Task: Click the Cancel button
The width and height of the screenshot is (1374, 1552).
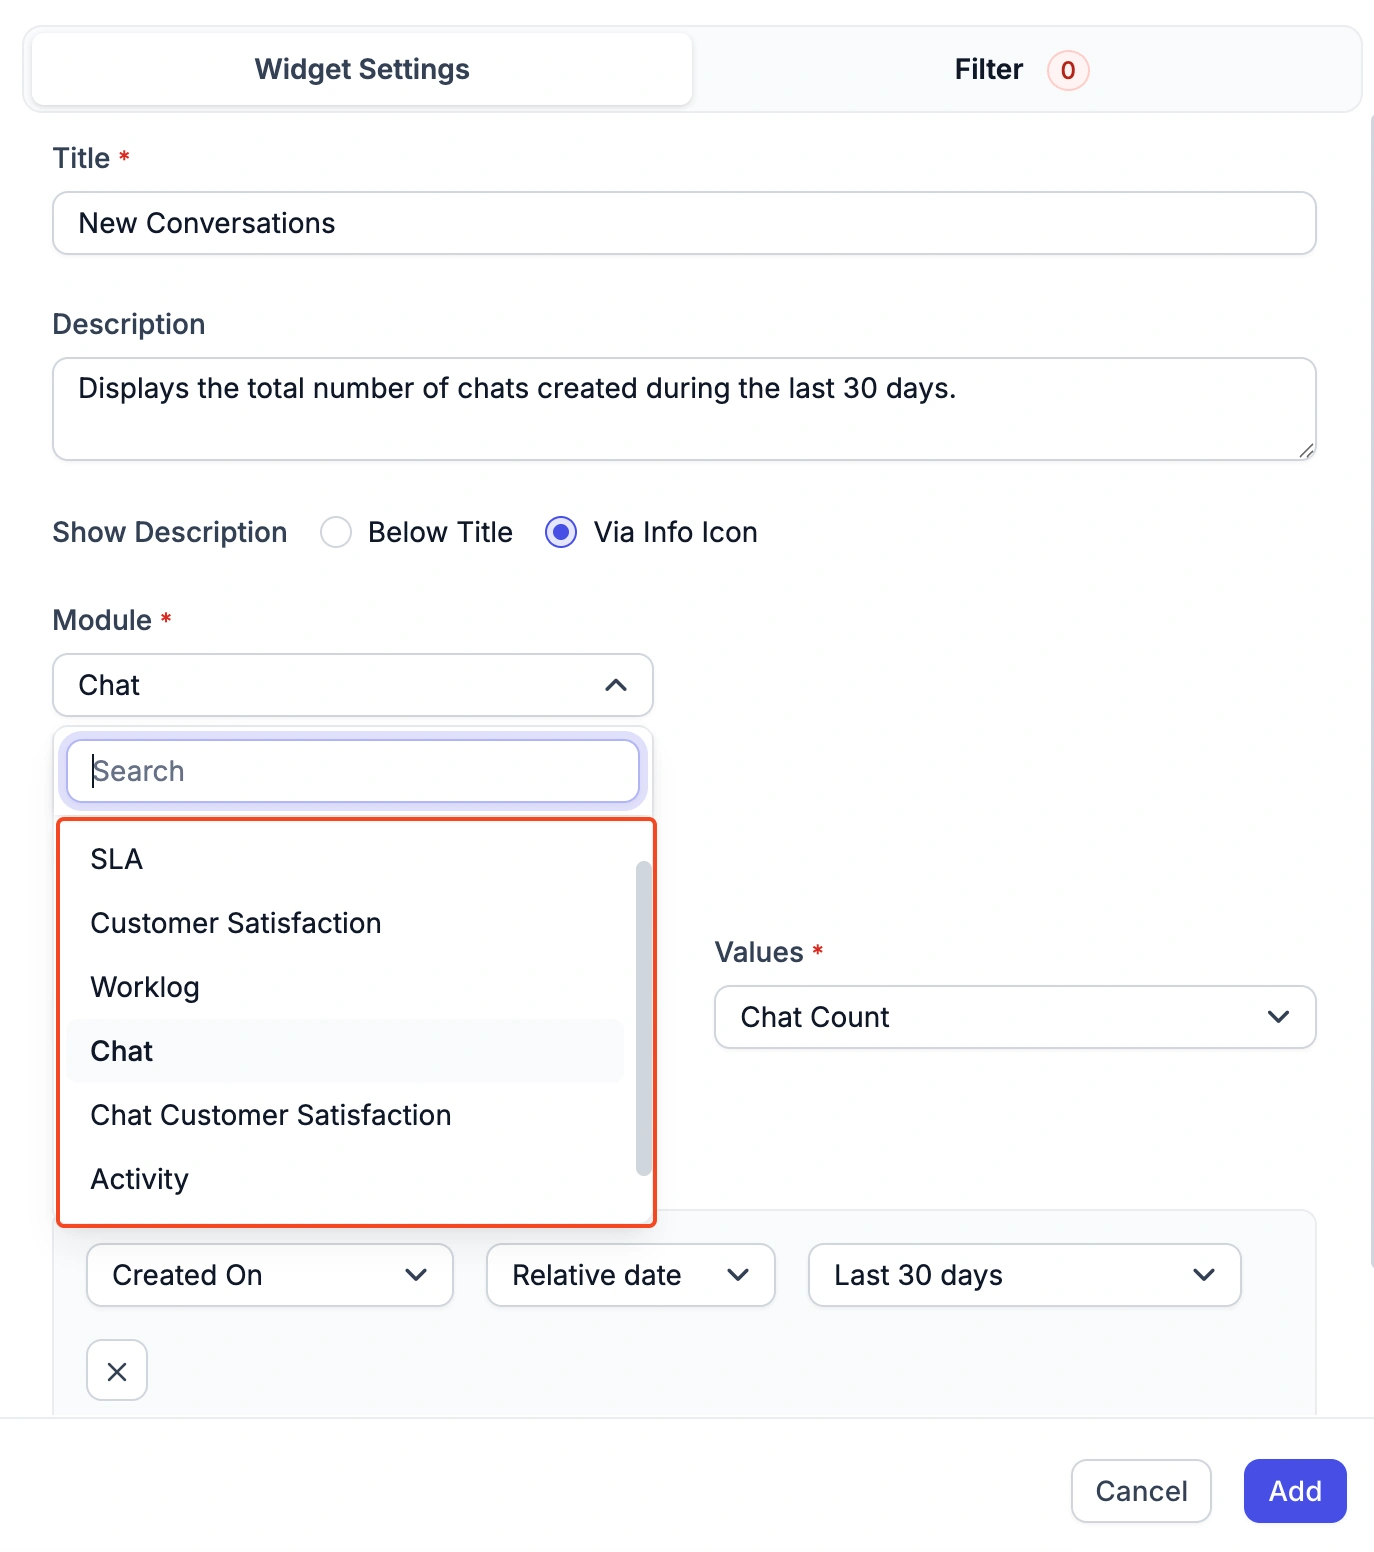Action: point(1141,1491)
